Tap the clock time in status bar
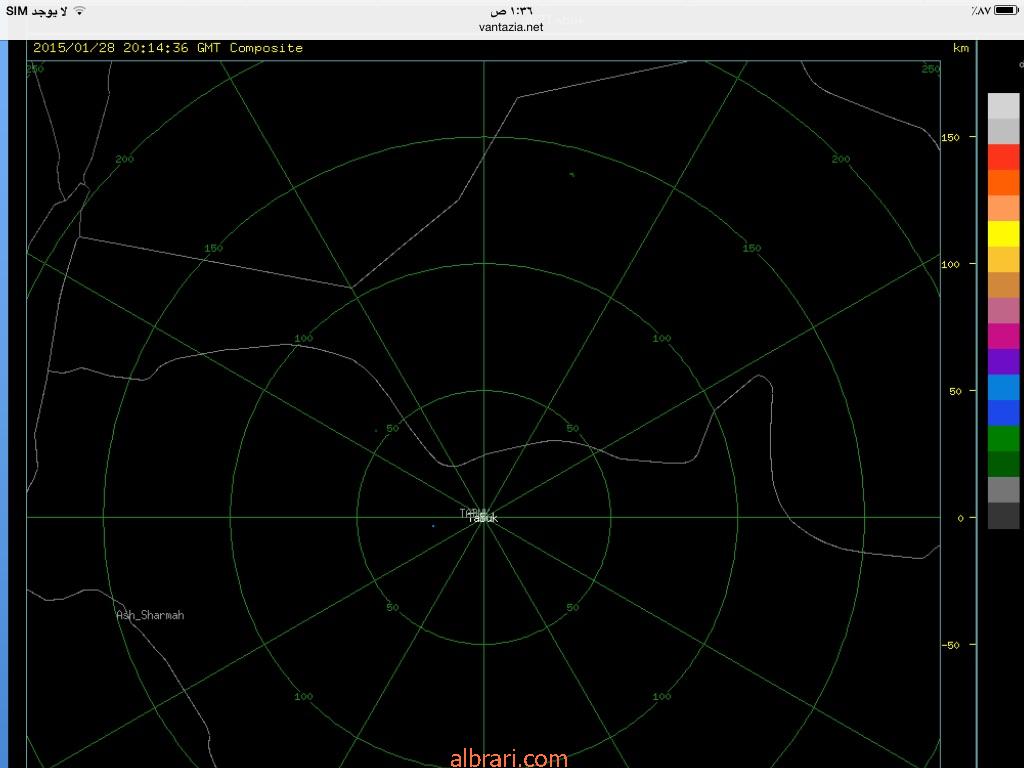1024x768 pixels. coord(511,11)
